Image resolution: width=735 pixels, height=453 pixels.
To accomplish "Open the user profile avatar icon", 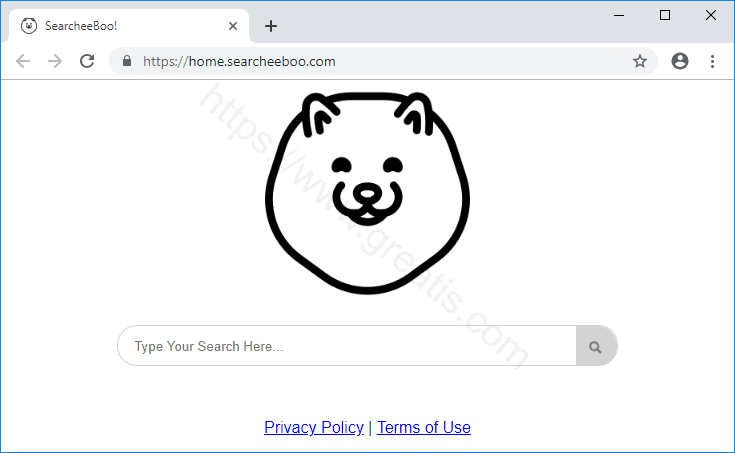I will click(680, 61).
